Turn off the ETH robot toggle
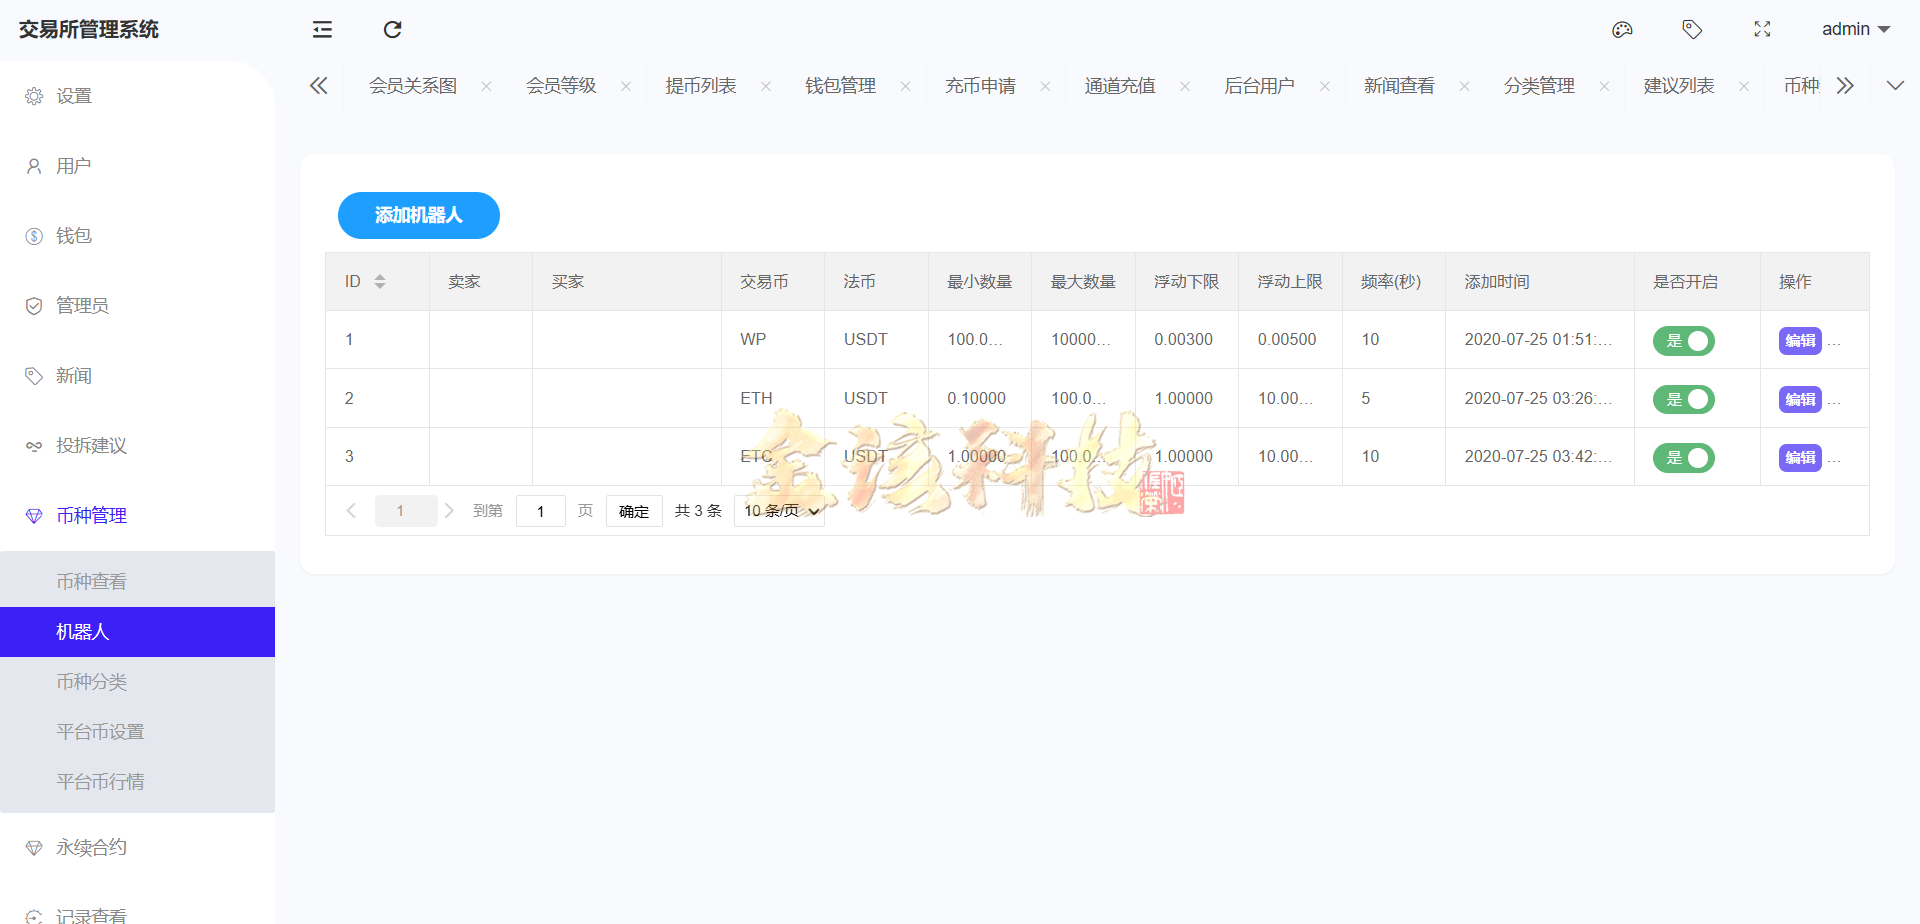Viewport: 1920px width, 924px height. (x=1684, y=398)
